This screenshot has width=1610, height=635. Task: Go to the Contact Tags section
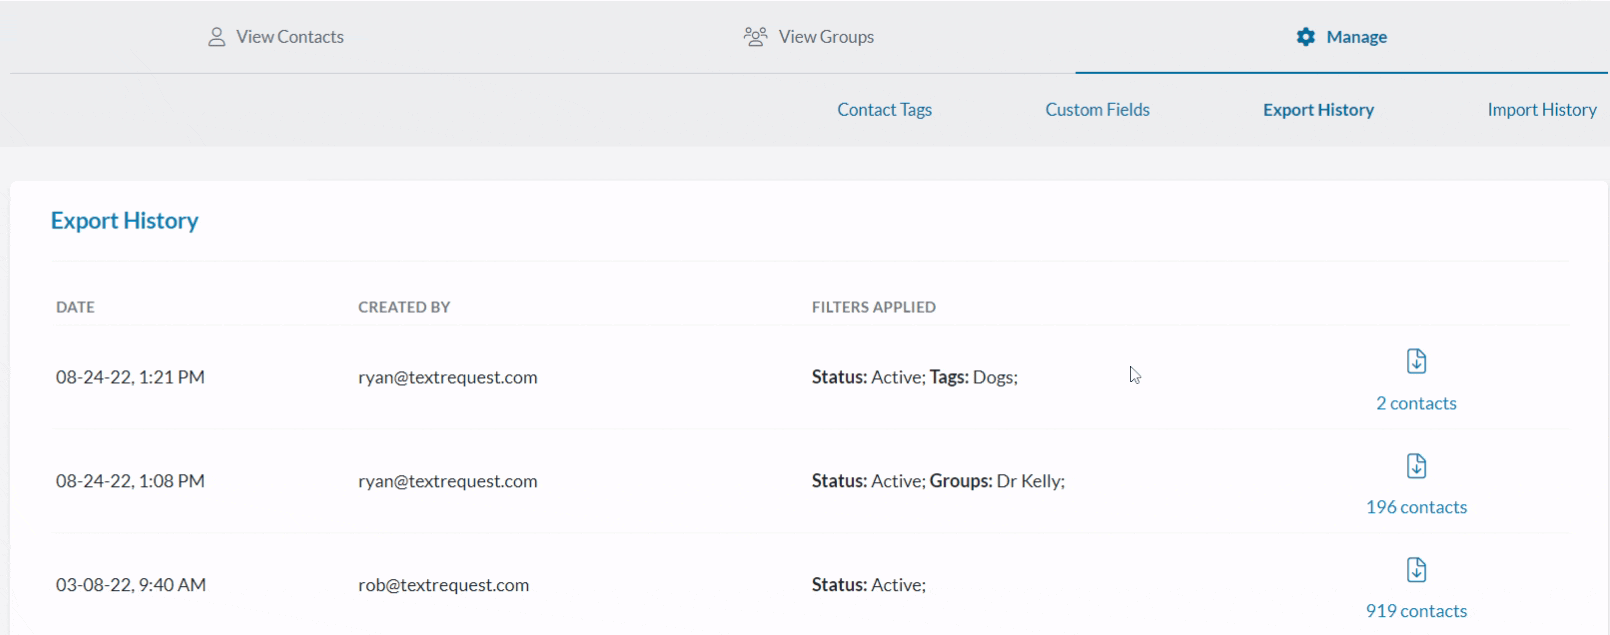pyautogui.click(x=884, y=110)
